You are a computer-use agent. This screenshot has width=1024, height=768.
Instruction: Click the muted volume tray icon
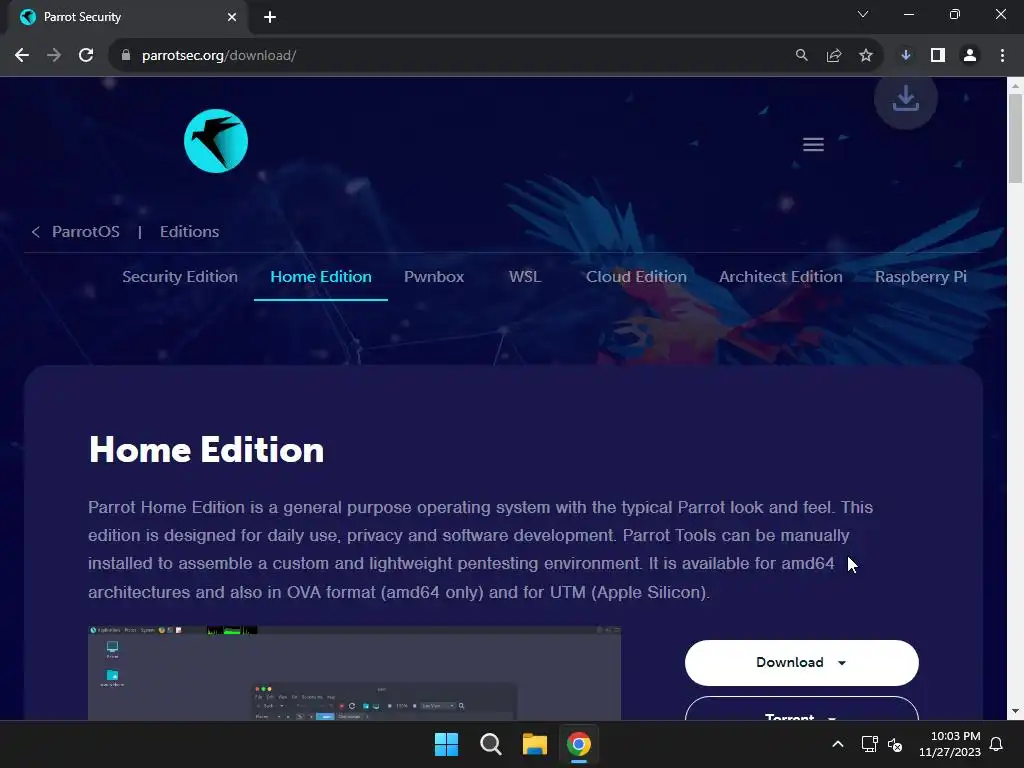point(895,744)
